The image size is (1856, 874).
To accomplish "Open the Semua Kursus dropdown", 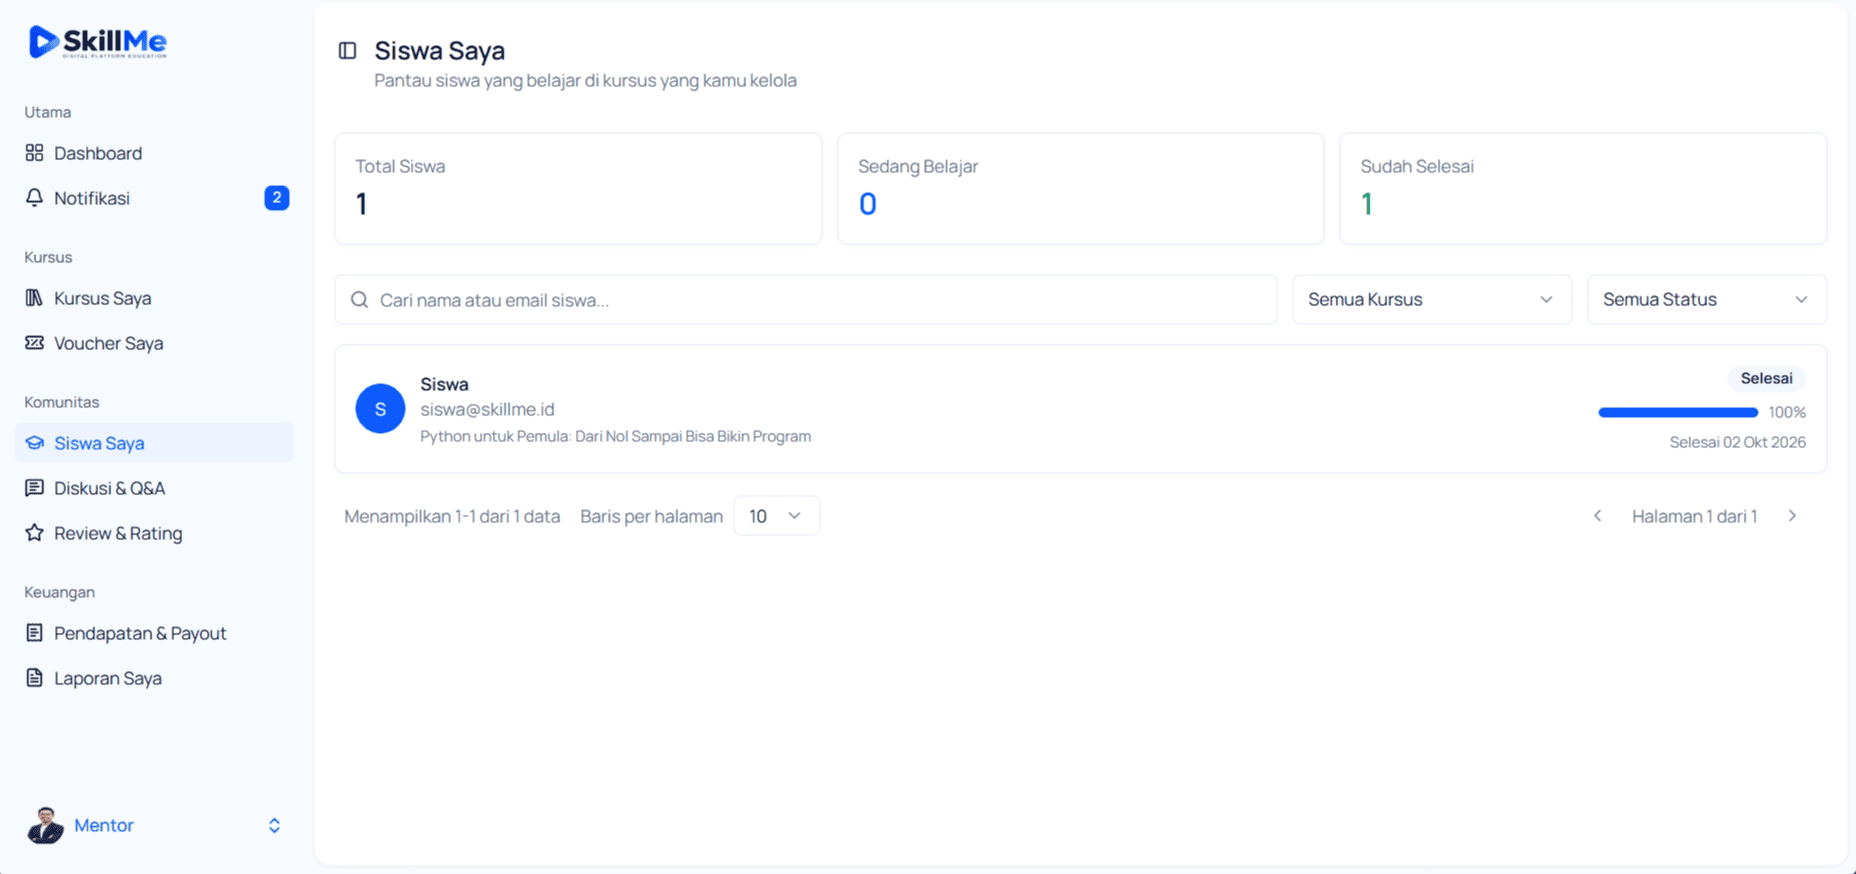I will [1431, 300].
